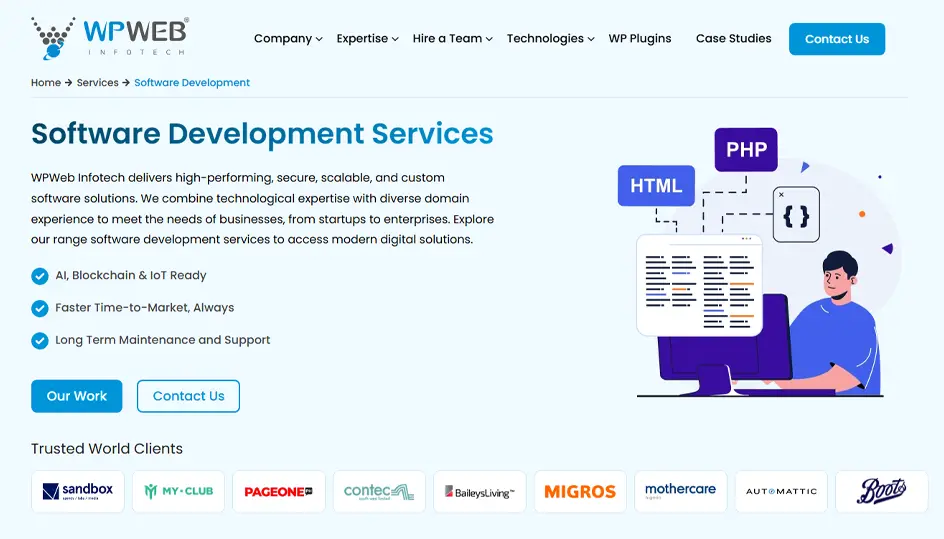Click the HTML badge in illustration
This screenshot has width=944, height=539.
pyautogui.click(x=656, y=185)
